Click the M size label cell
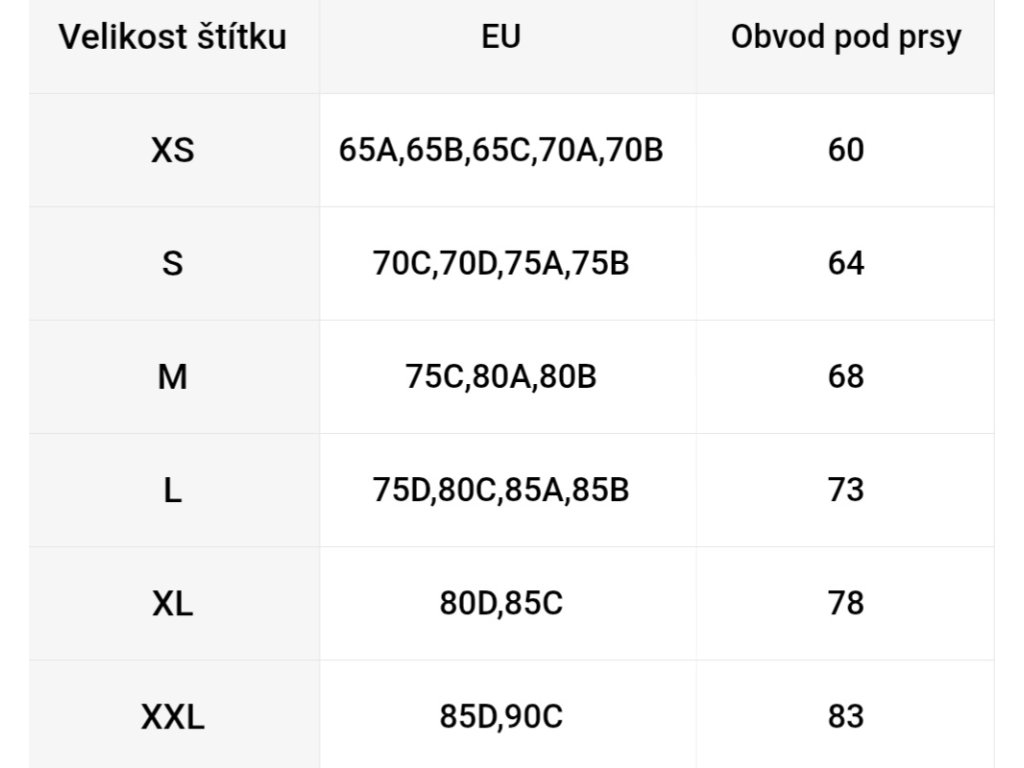Viewport: 1024px width, 768px height. pos(173,378)
